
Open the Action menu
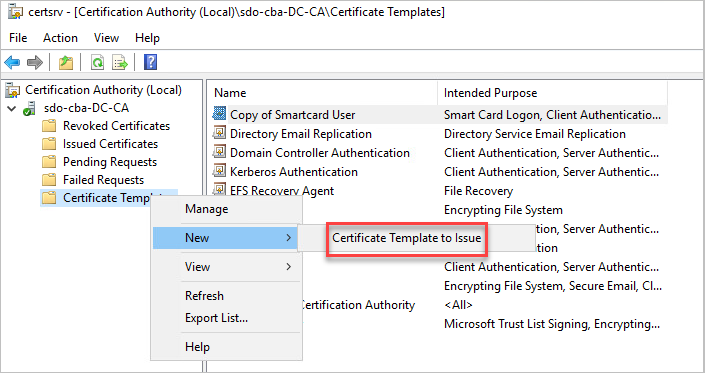(60, 38)
